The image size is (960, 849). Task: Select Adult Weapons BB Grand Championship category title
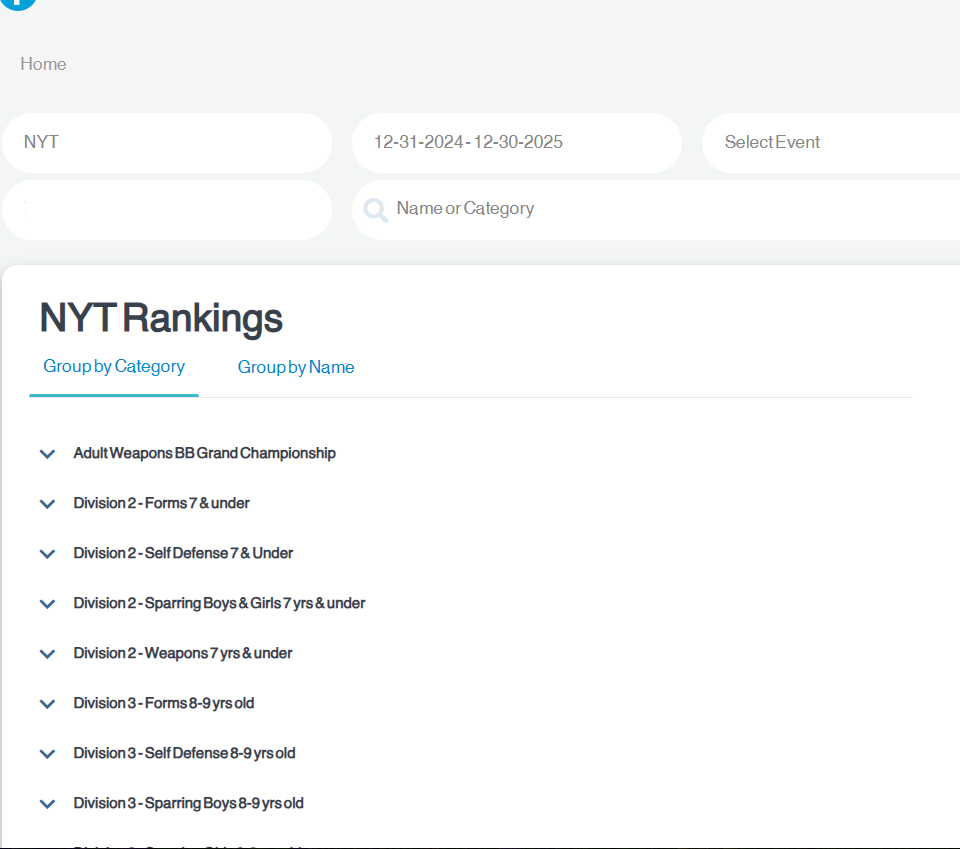point(204,453)
